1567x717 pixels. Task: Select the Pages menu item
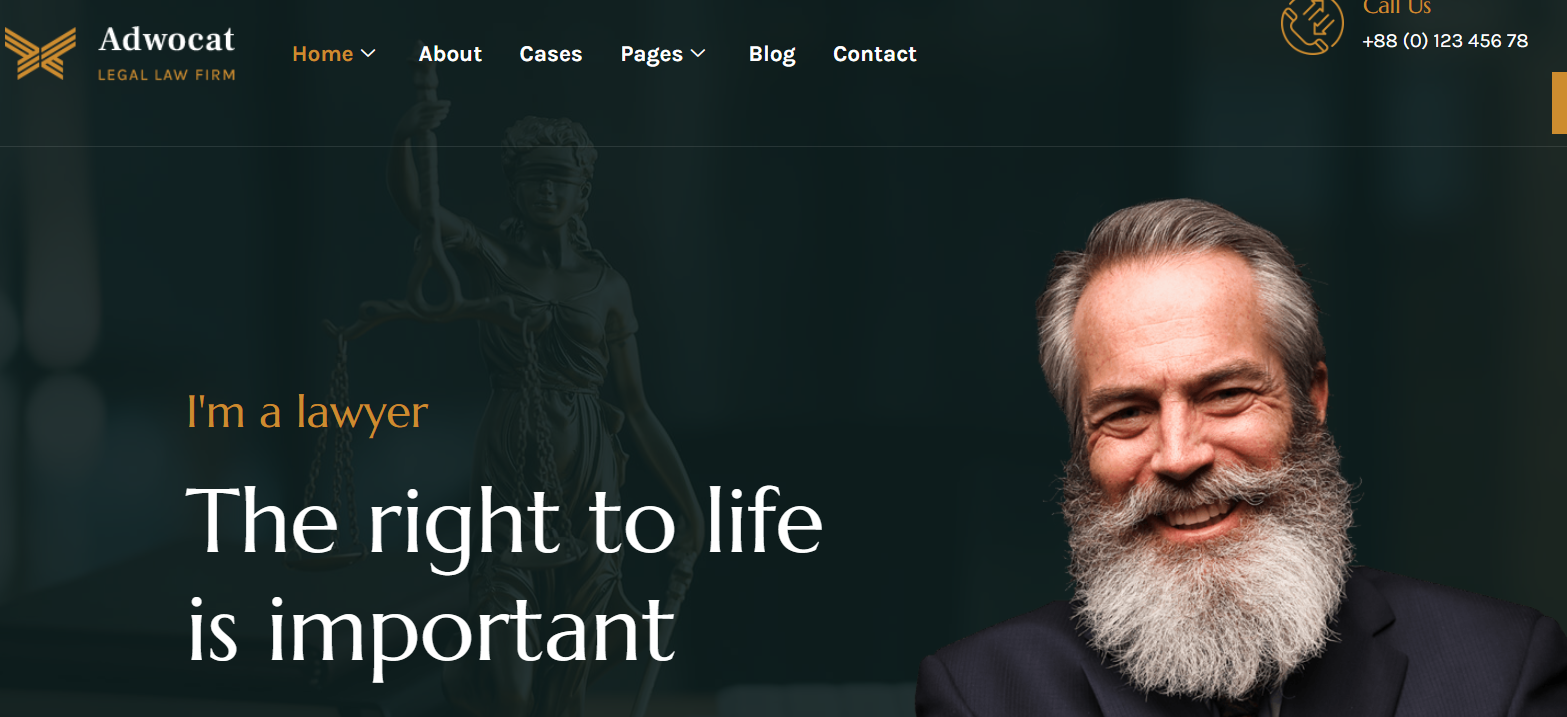(651, 55)
